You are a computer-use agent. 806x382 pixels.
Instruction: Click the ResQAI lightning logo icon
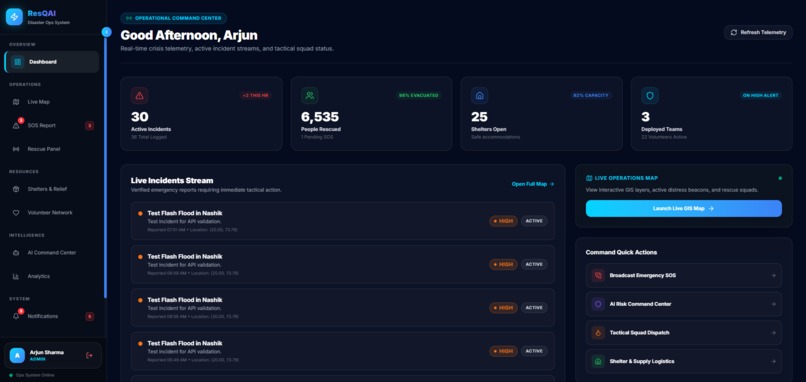14,17
